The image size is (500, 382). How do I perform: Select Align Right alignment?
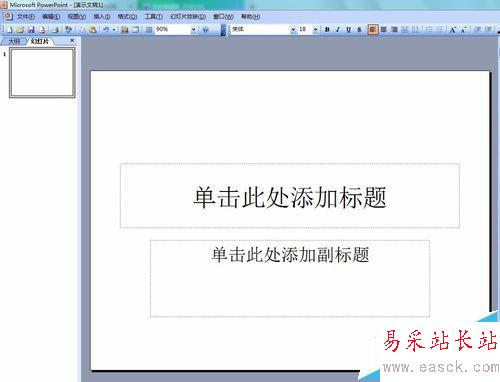click(394, 30)
